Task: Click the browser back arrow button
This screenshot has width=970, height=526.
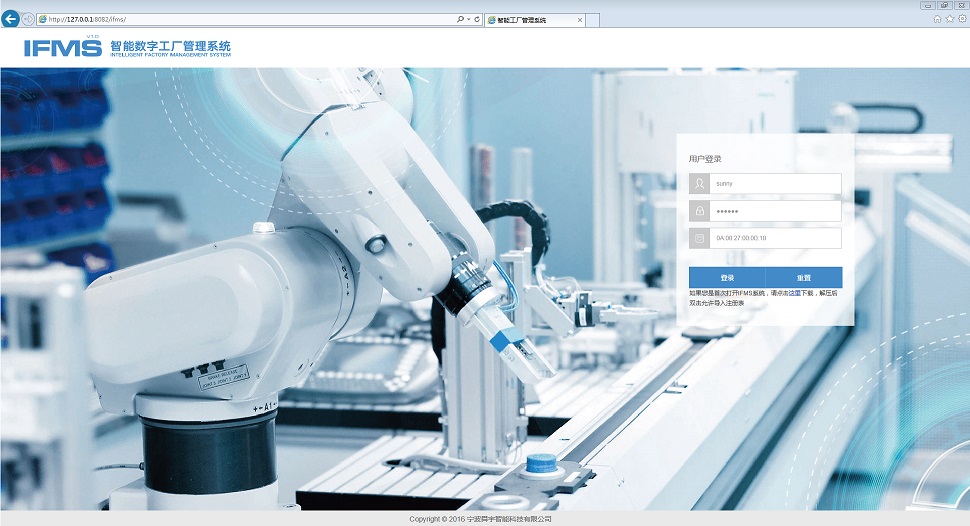Action: [x=11, y=19]
